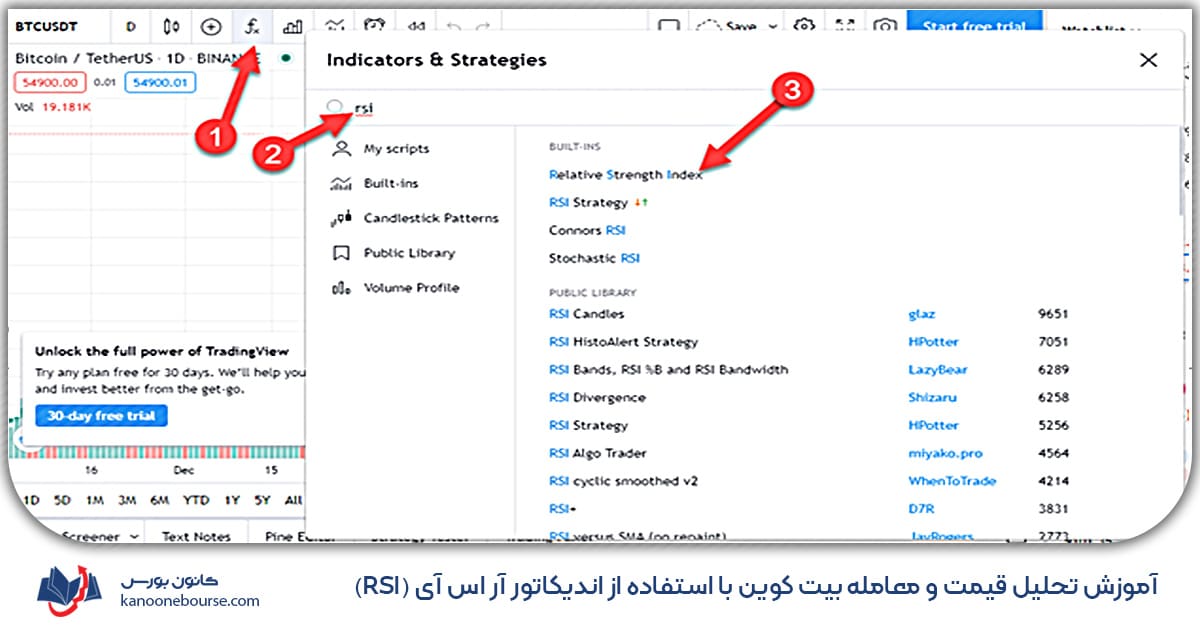Click the 54900.00 sell price box
The height and width of the screenshot is (628, 1200).
tap(51, 82)
